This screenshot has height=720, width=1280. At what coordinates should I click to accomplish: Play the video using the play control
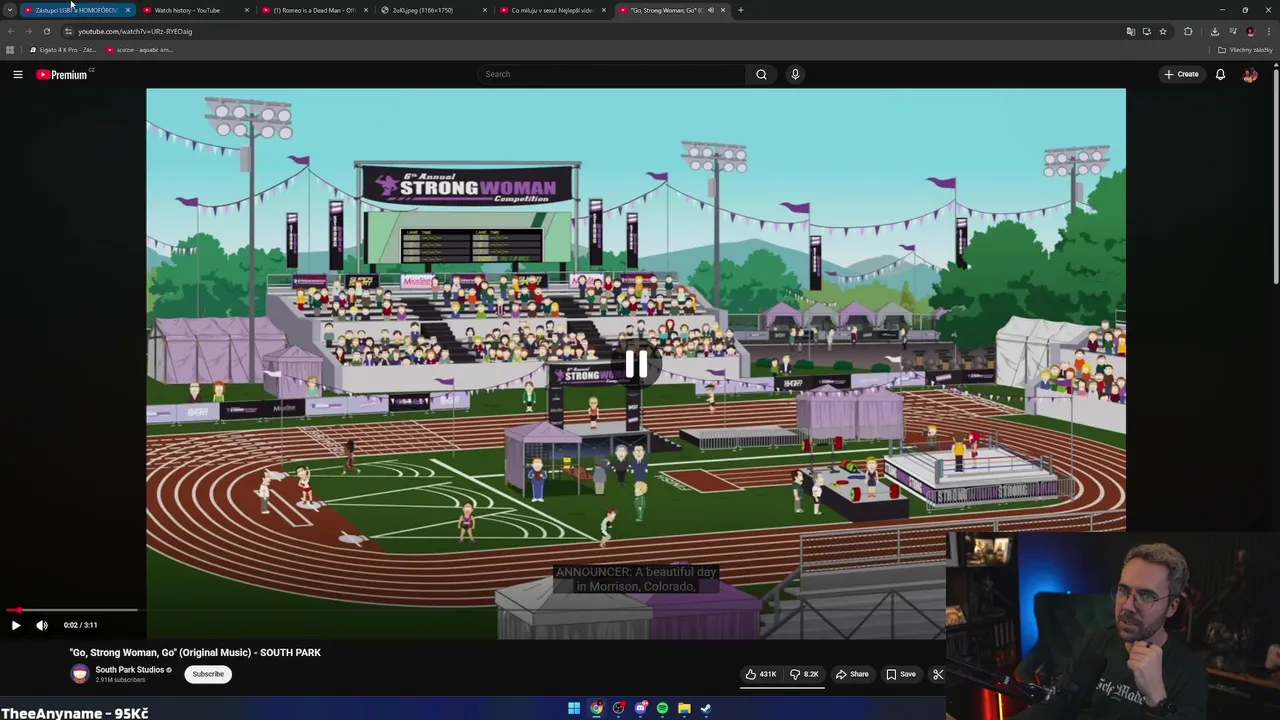[x=15, y=625]
